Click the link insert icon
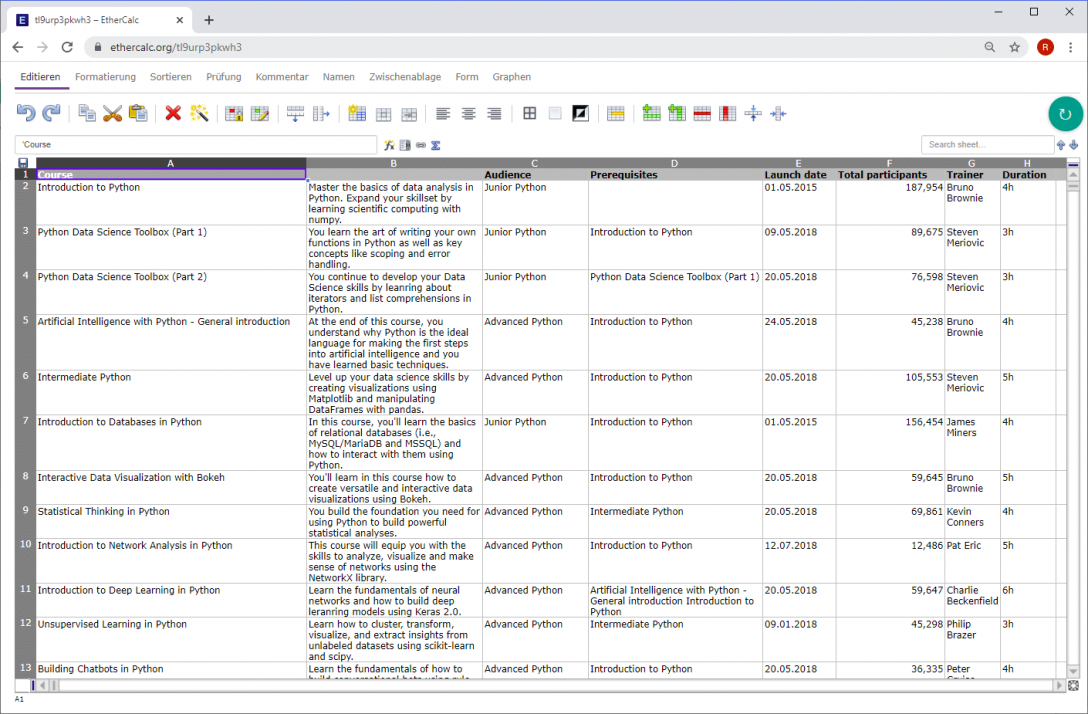Image resolution: width=1088 pixels, height=714 pixels. 420,145
